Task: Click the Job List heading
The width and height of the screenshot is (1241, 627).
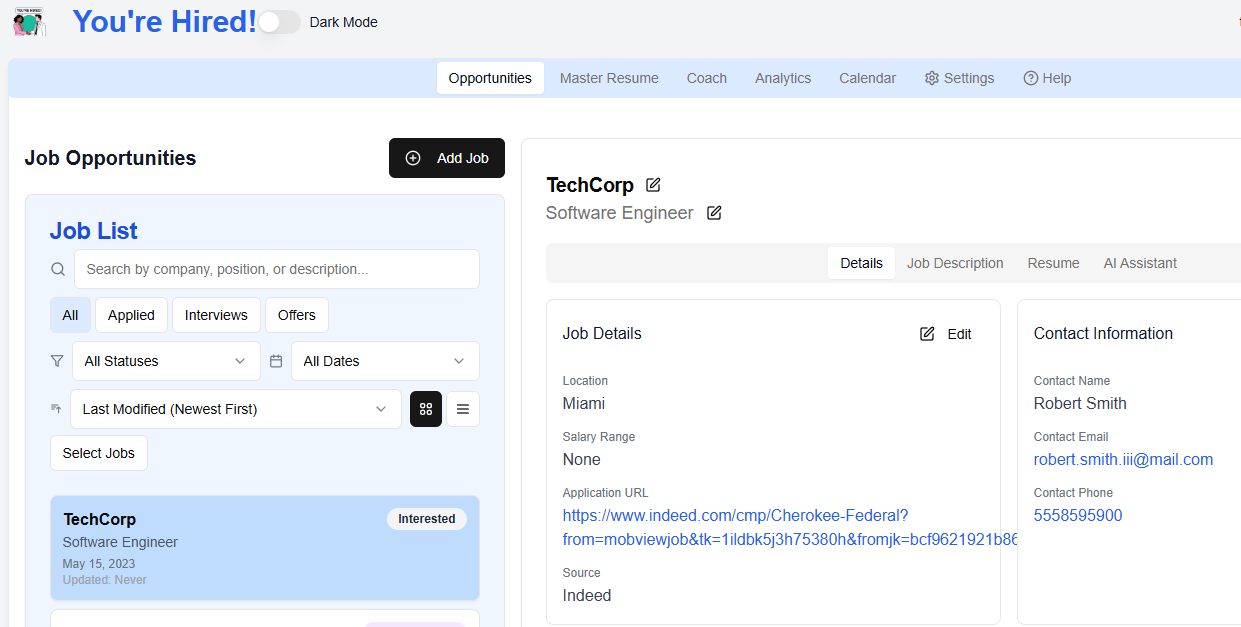Action: pyautogui.click(x=94, y=231)
